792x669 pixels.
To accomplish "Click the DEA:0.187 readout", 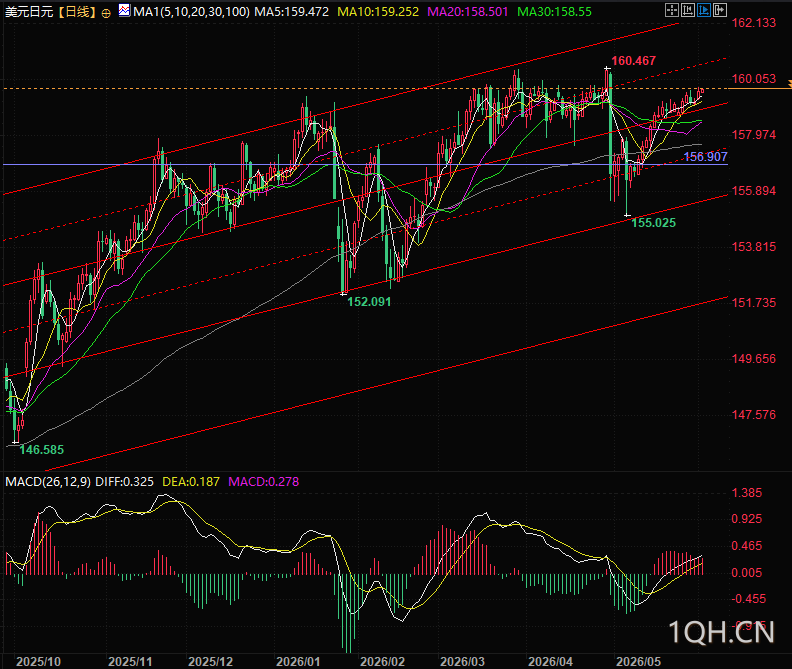I will point(191,482).
